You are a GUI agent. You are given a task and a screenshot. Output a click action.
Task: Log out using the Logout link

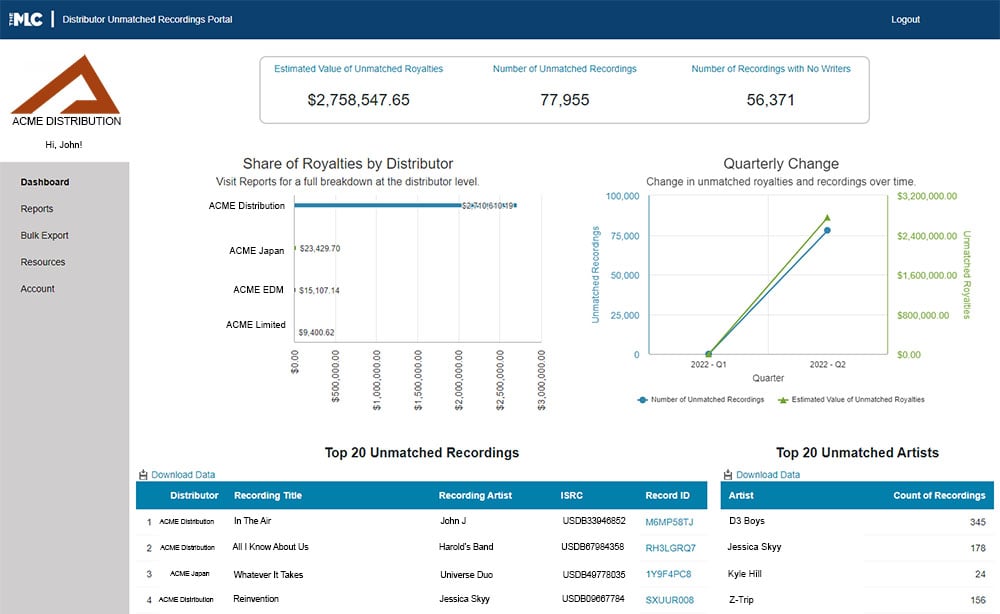click(x=905, y=19)
